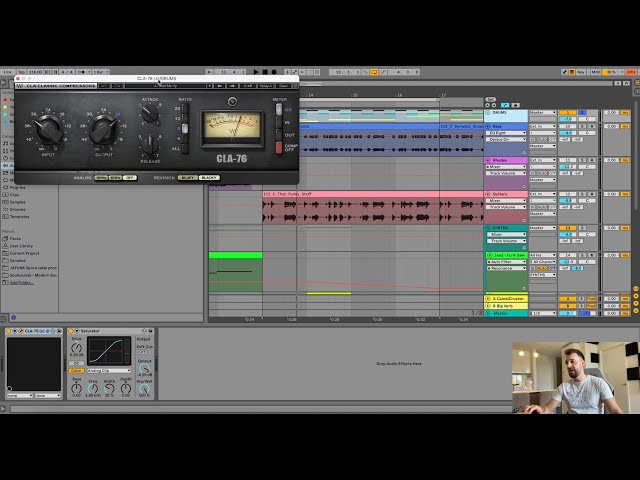
Task: Load the previous preset arrow in the CLA-76 toolbar
Action: pos(219,86)
